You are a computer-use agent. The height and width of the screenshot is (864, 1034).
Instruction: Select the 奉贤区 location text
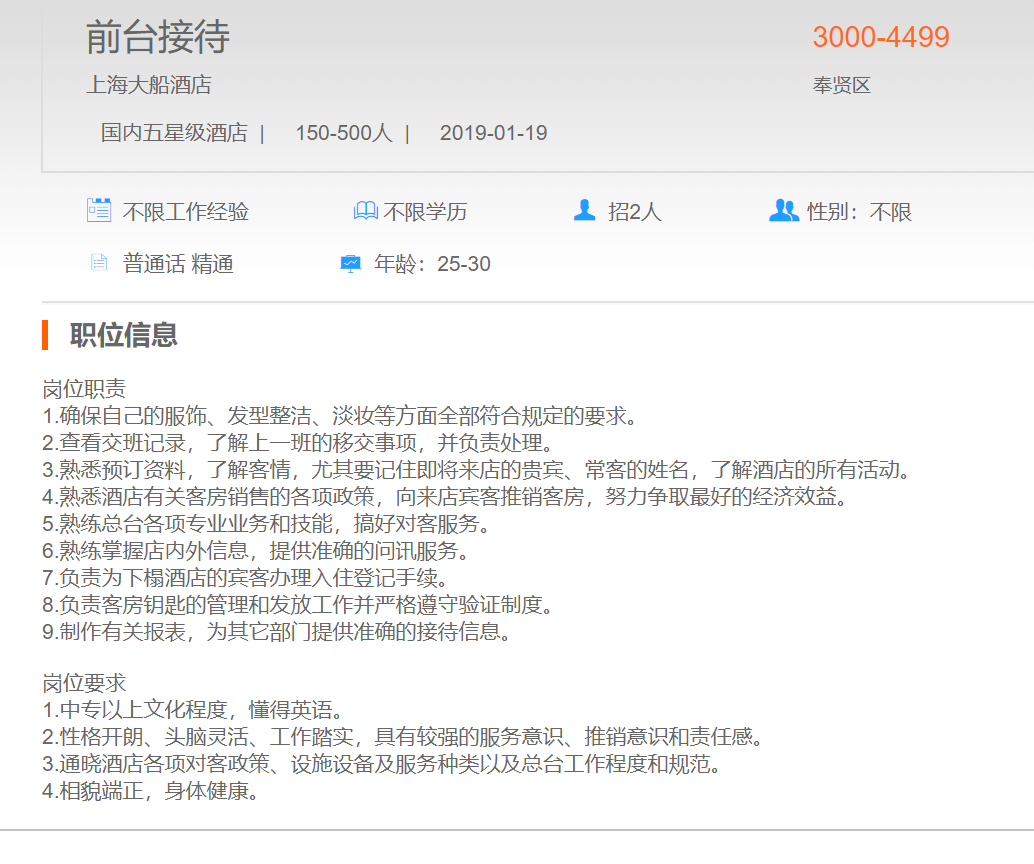pyautogui.click(x=841, y=86)
